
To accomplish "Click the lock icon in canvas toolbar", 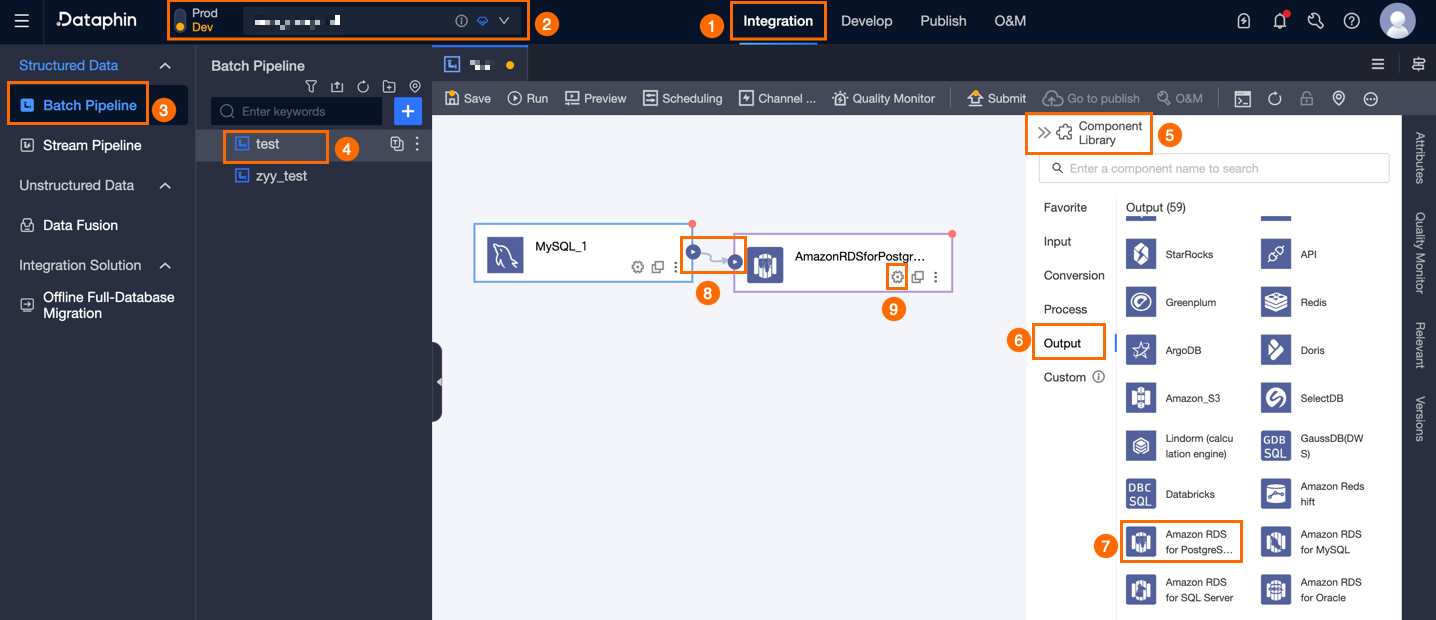I will 1307,98.
